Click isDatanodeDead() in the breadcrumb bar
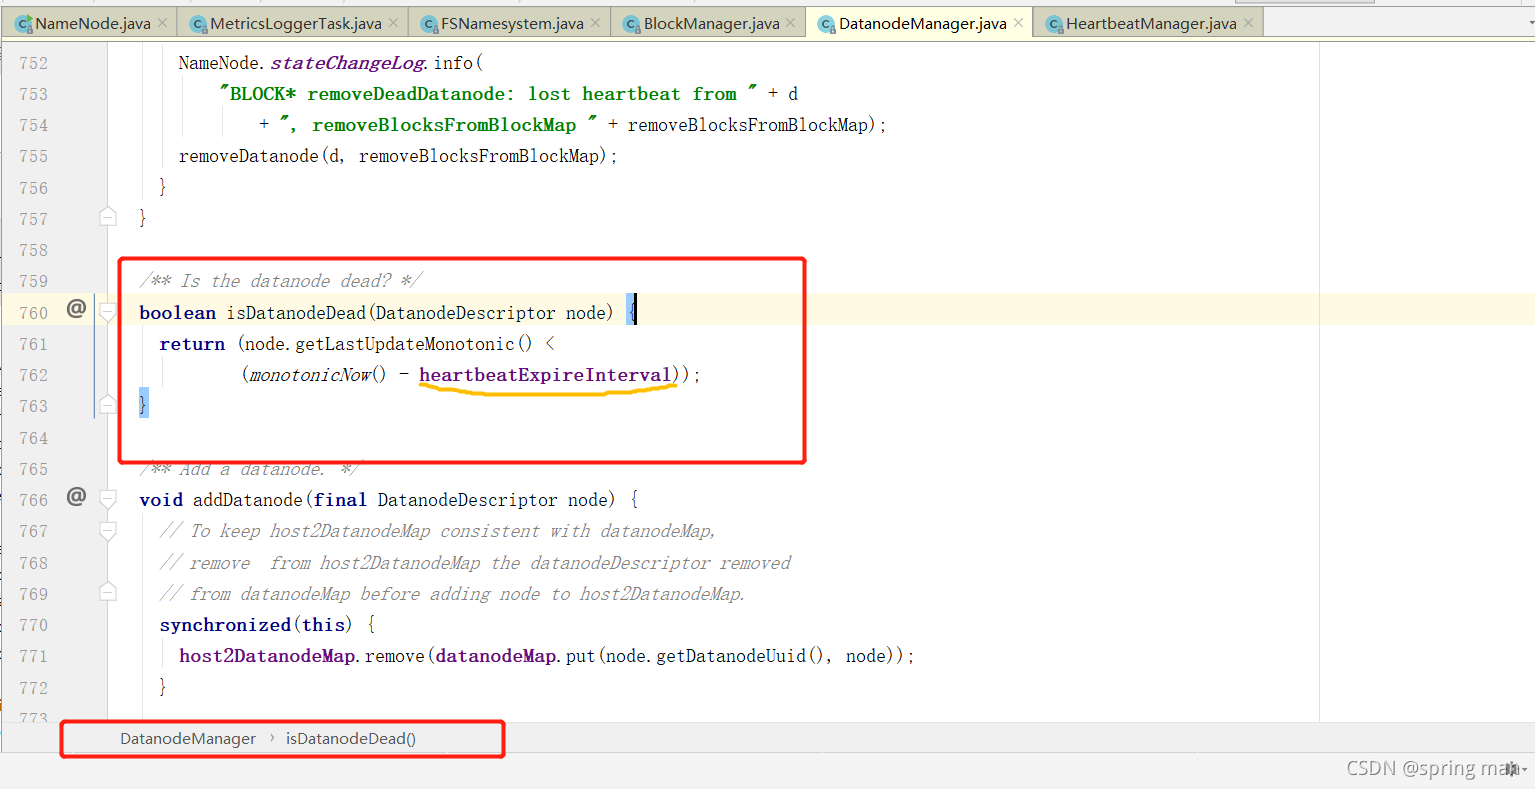1535x789 pixels. click(351, 739)
